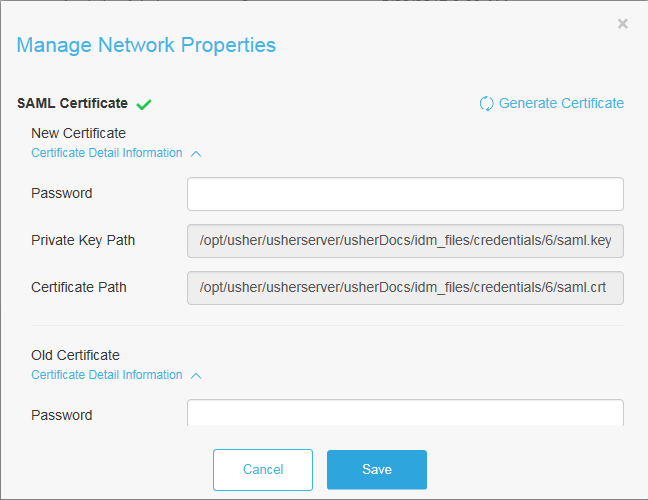This screenshot has width=648, height=500.
Task: Click the Private Key Path field with saml.key
Action: point(405,241)
